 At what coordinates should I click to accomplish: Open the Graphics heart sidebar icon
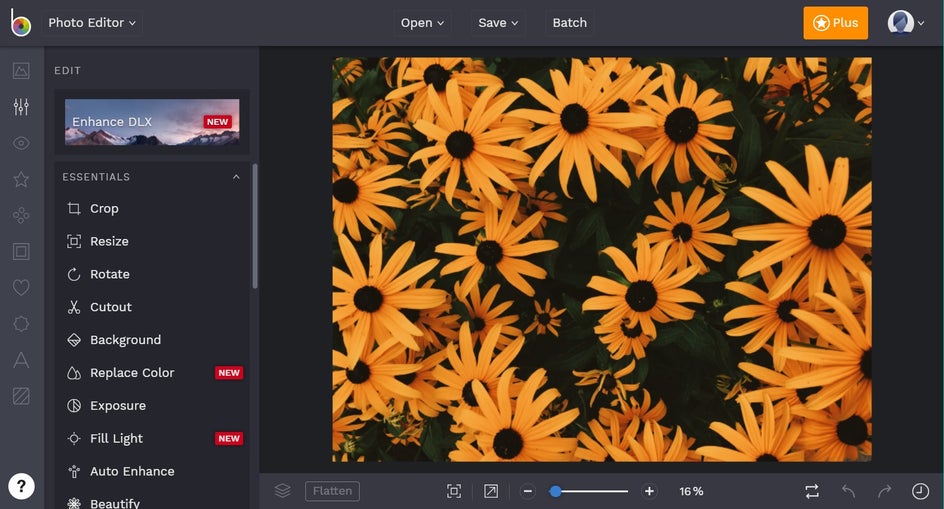21,287
